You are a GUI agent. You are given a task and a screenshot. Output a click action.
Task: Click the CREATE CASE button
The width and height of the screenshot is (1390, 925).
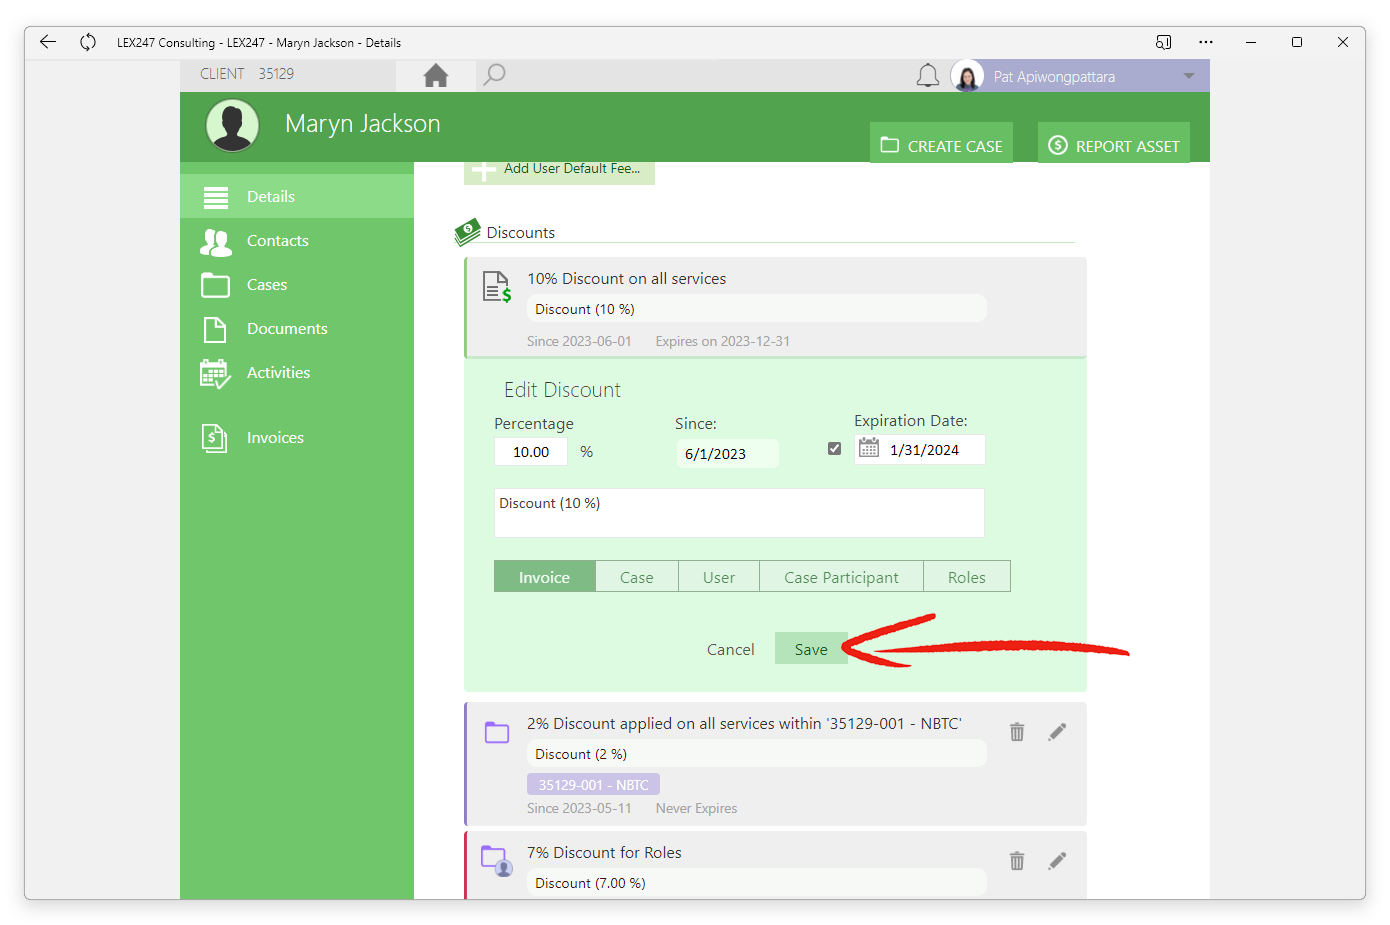(941, 145)
